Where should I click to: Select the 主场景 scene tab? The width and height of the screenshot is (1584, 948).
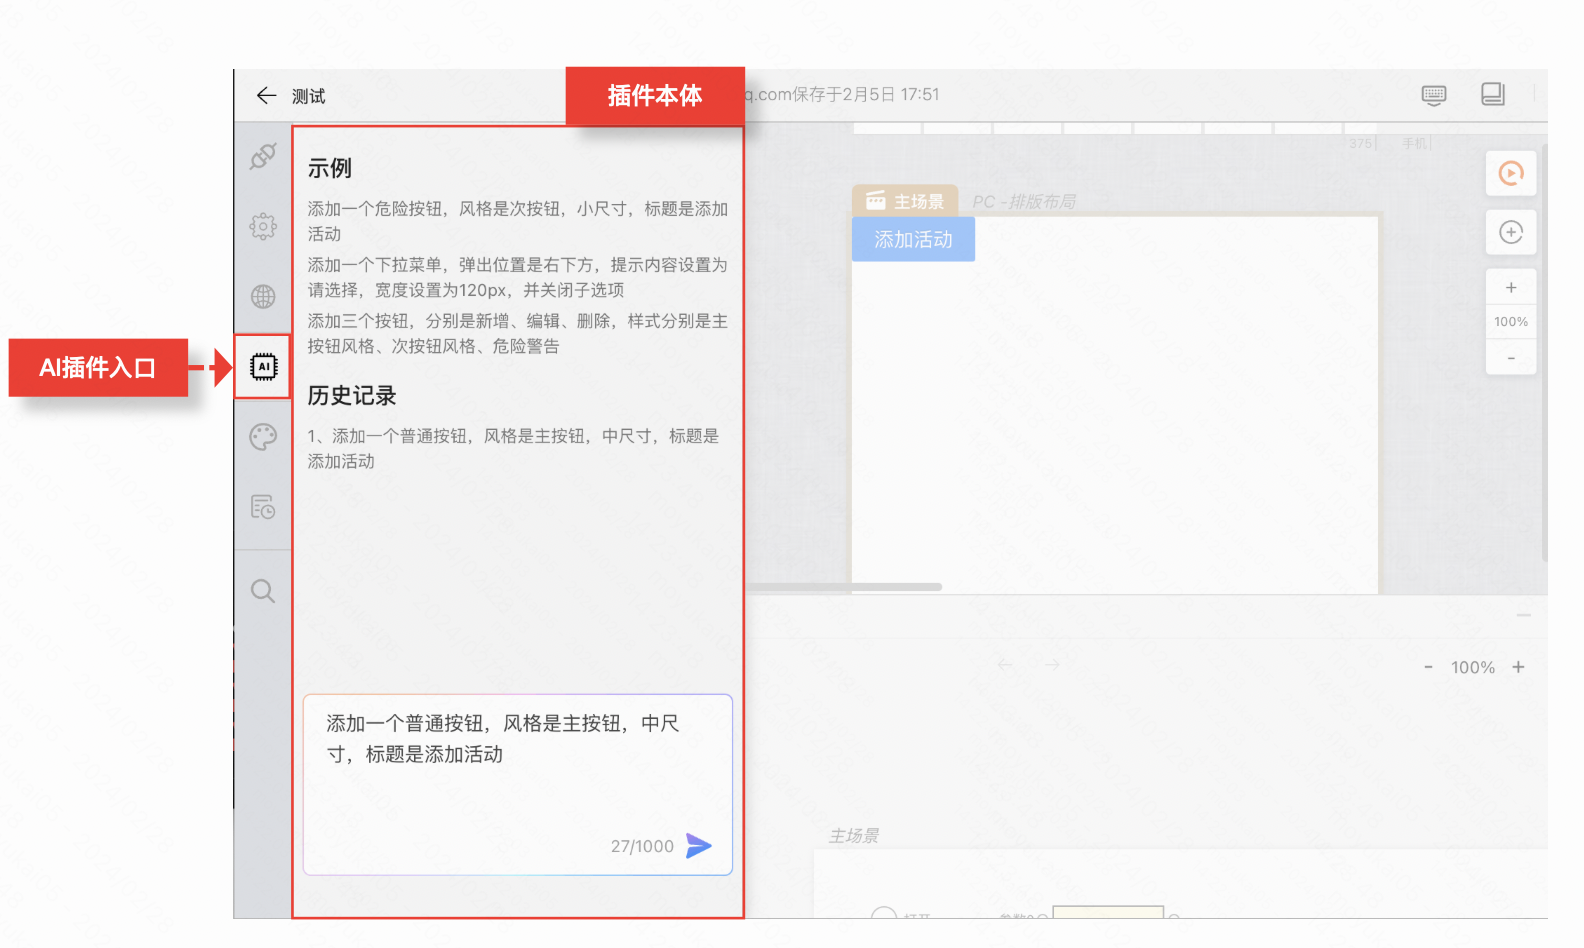905,201
